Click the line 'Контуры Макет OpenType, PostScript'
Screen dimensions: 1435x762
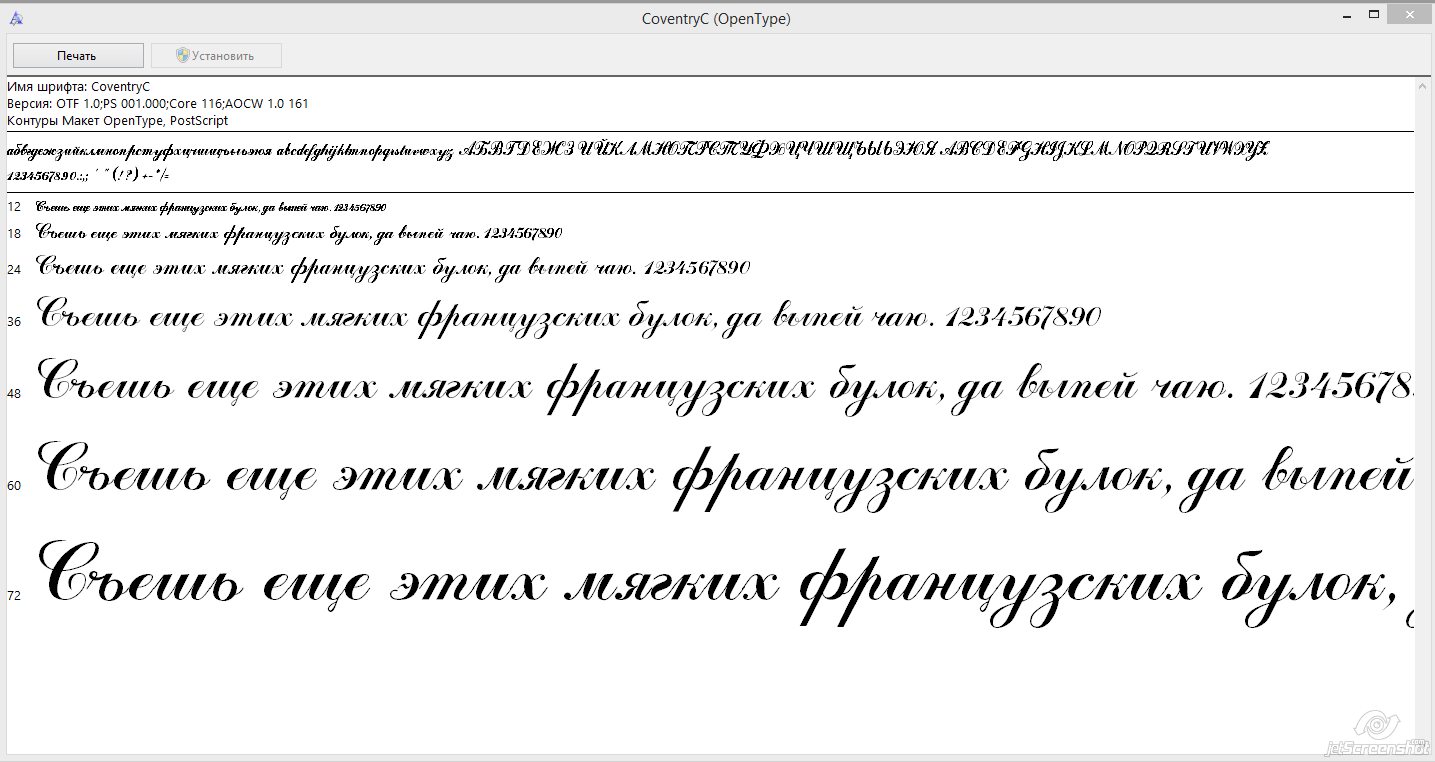coord(117,121)
